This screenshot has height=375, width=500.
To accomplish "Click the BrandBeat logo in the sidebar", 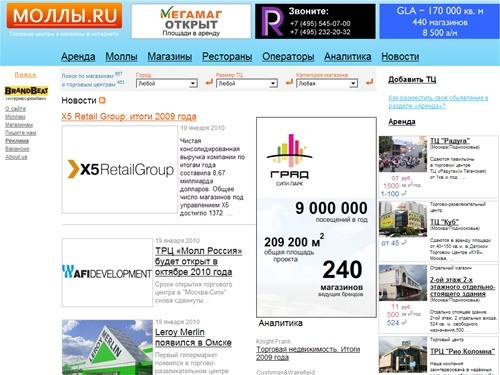I will pos(26,93).
